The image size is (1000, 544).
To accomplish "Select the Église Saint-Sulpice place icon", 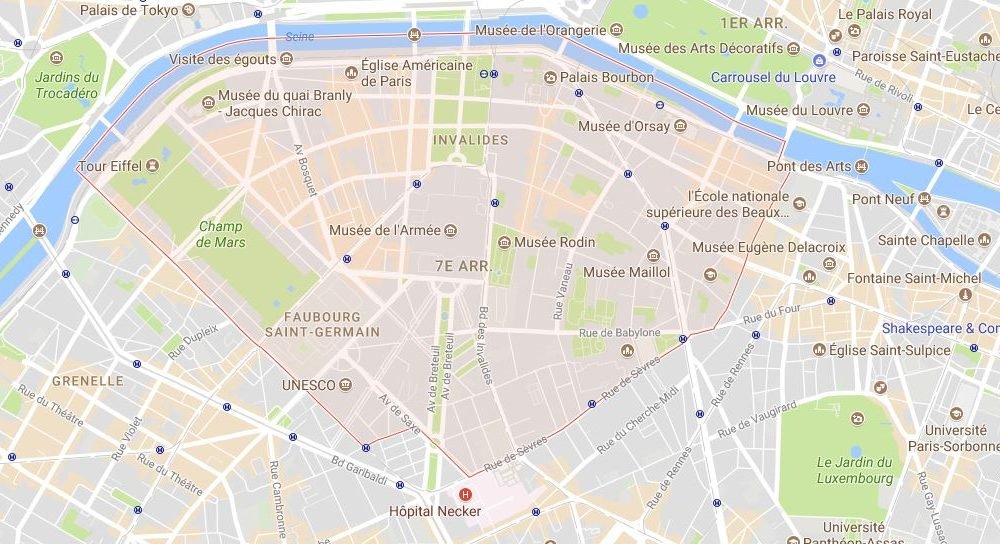I will [820, 349].
